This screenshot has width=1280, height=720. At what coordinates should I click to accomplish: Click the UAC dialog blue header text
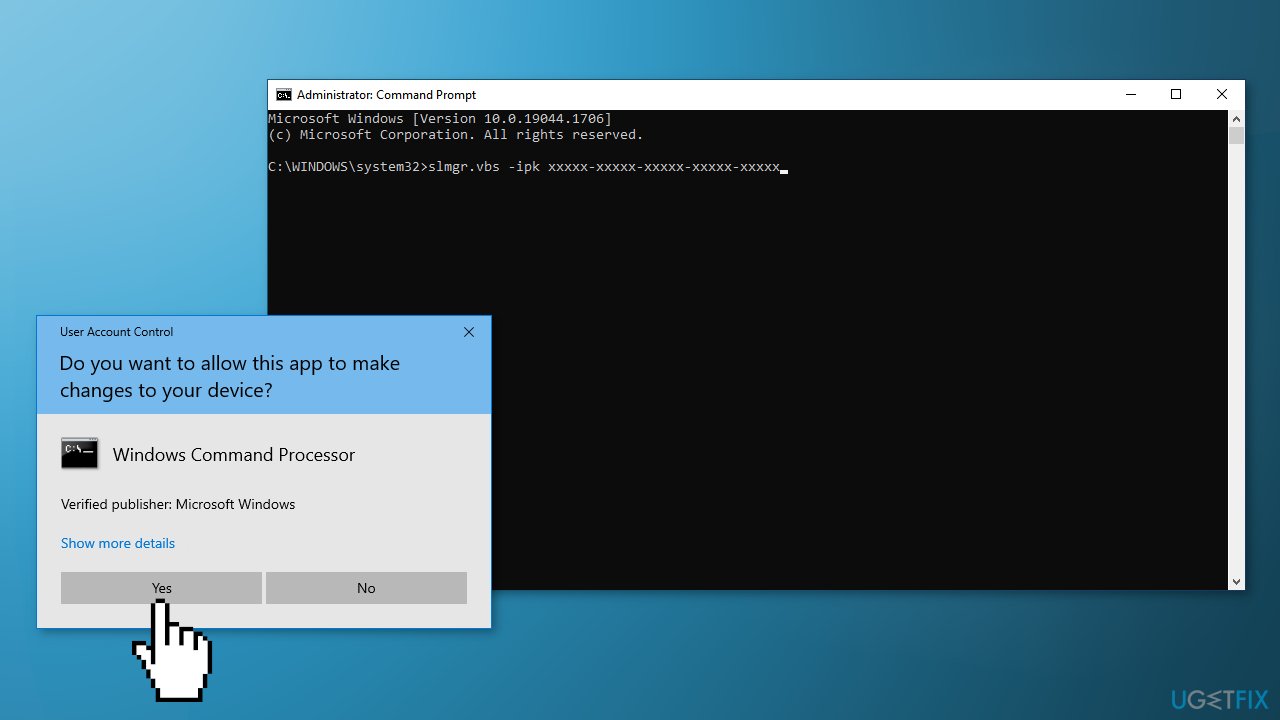click(x=229, y=377)
